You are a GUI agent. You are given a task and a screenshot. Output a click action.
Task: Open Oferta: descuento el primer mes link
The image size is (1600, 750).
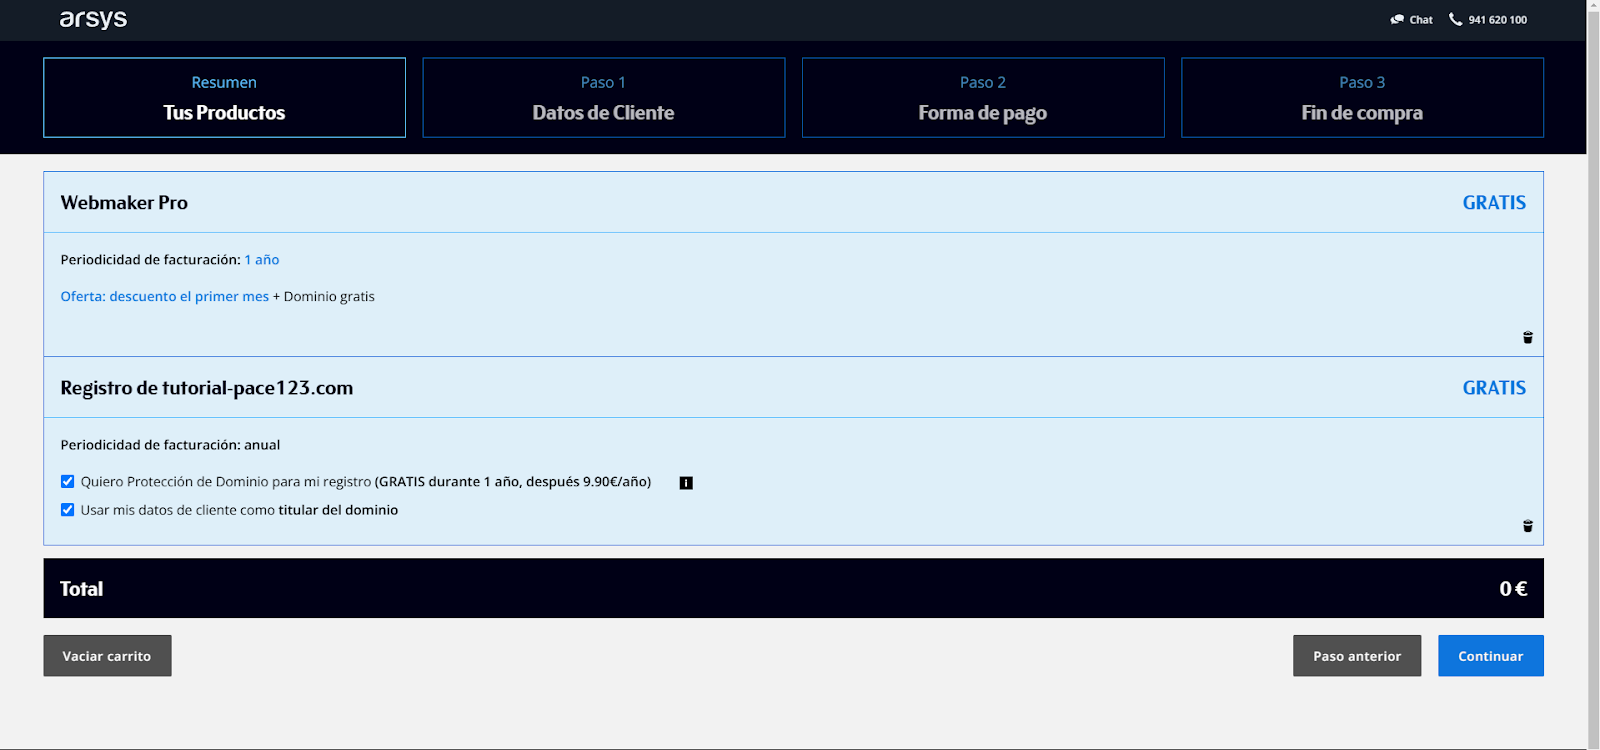165,297
